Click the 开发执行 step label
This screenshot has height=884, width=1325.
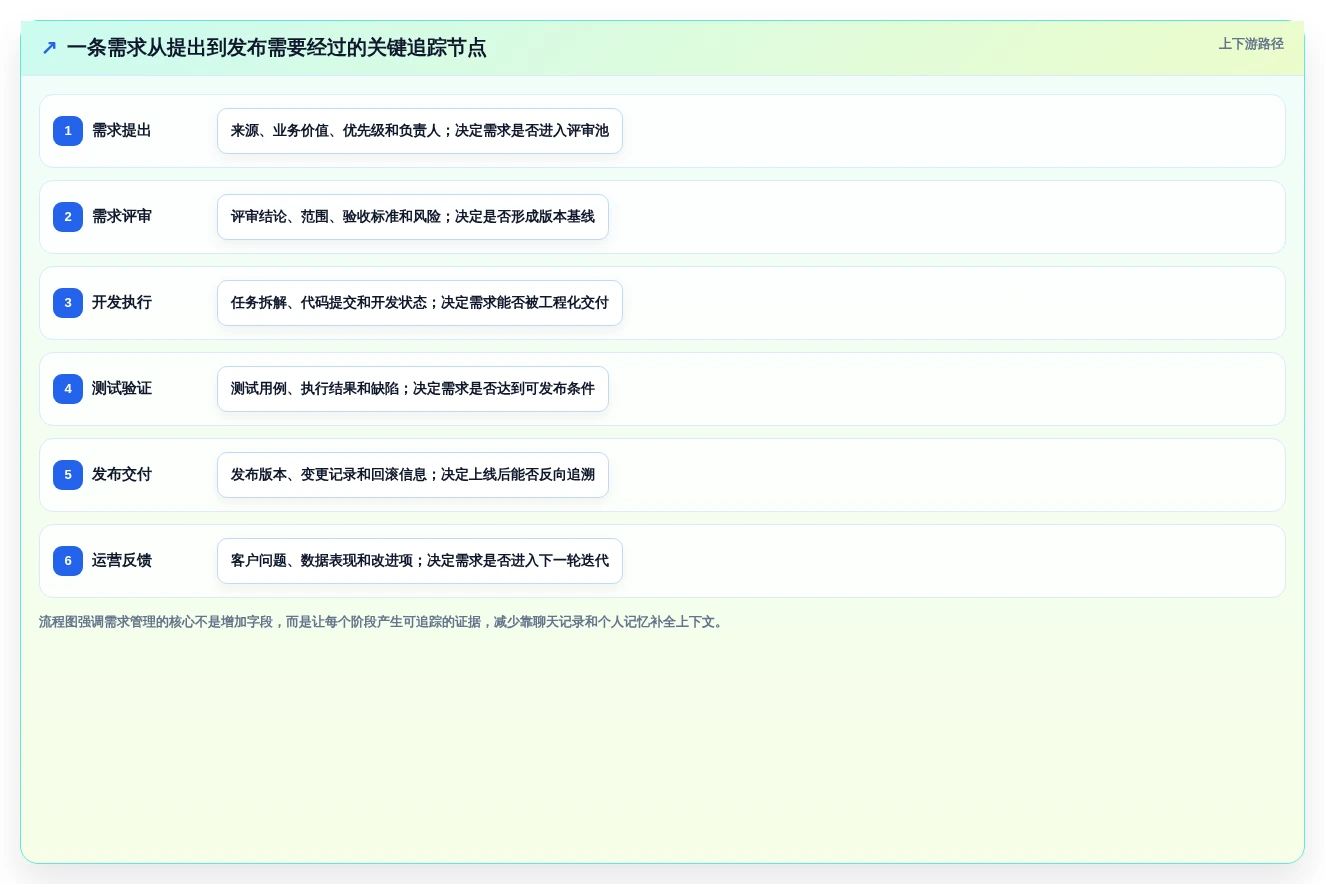coord(122,303)
